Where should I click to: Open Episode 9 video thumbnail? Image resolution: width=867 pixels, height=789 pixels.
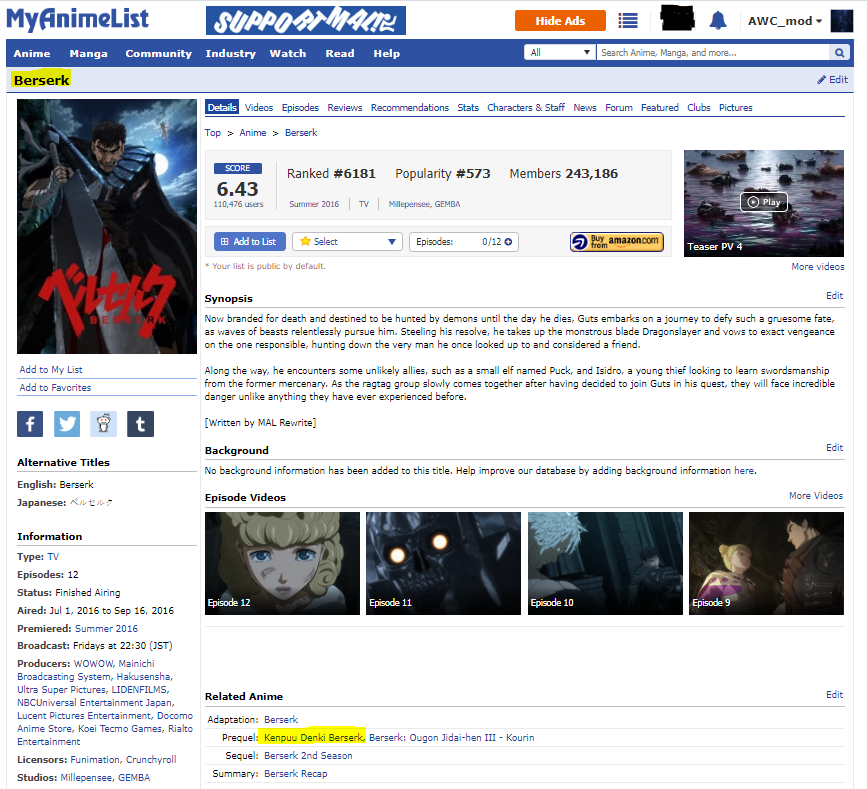766,563
